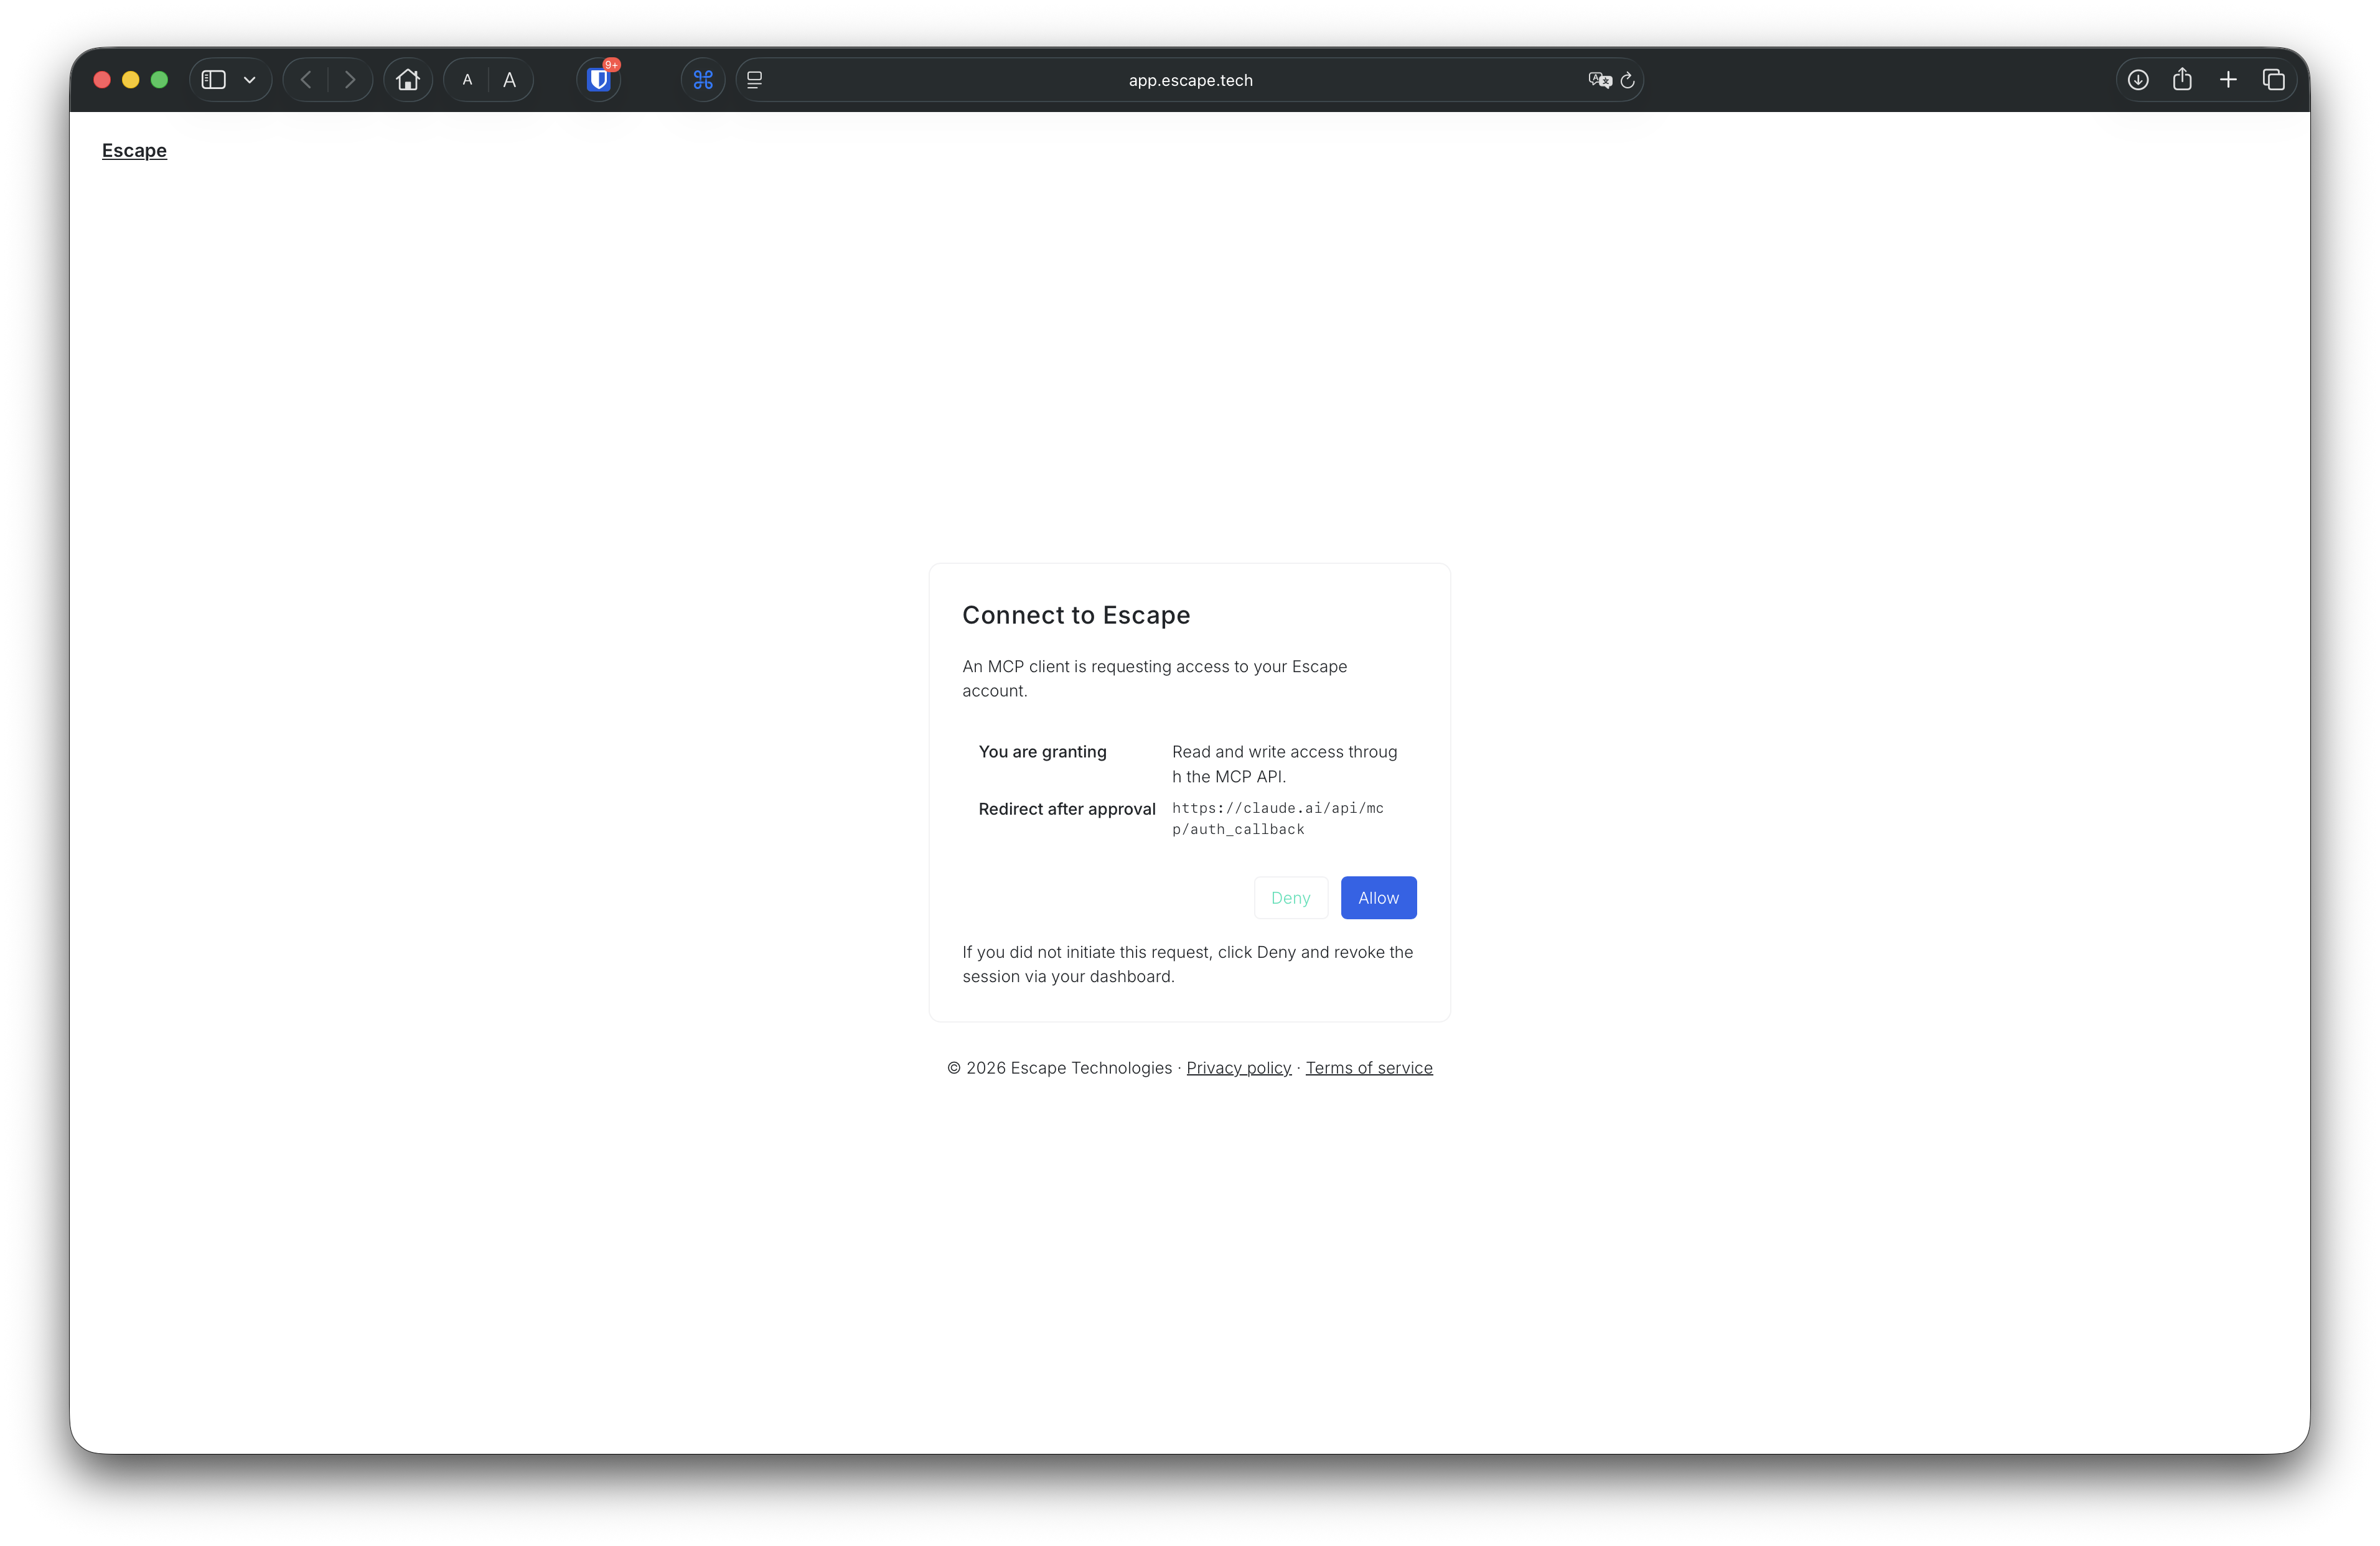Toggle the Safari sidebar visibility

213,79
